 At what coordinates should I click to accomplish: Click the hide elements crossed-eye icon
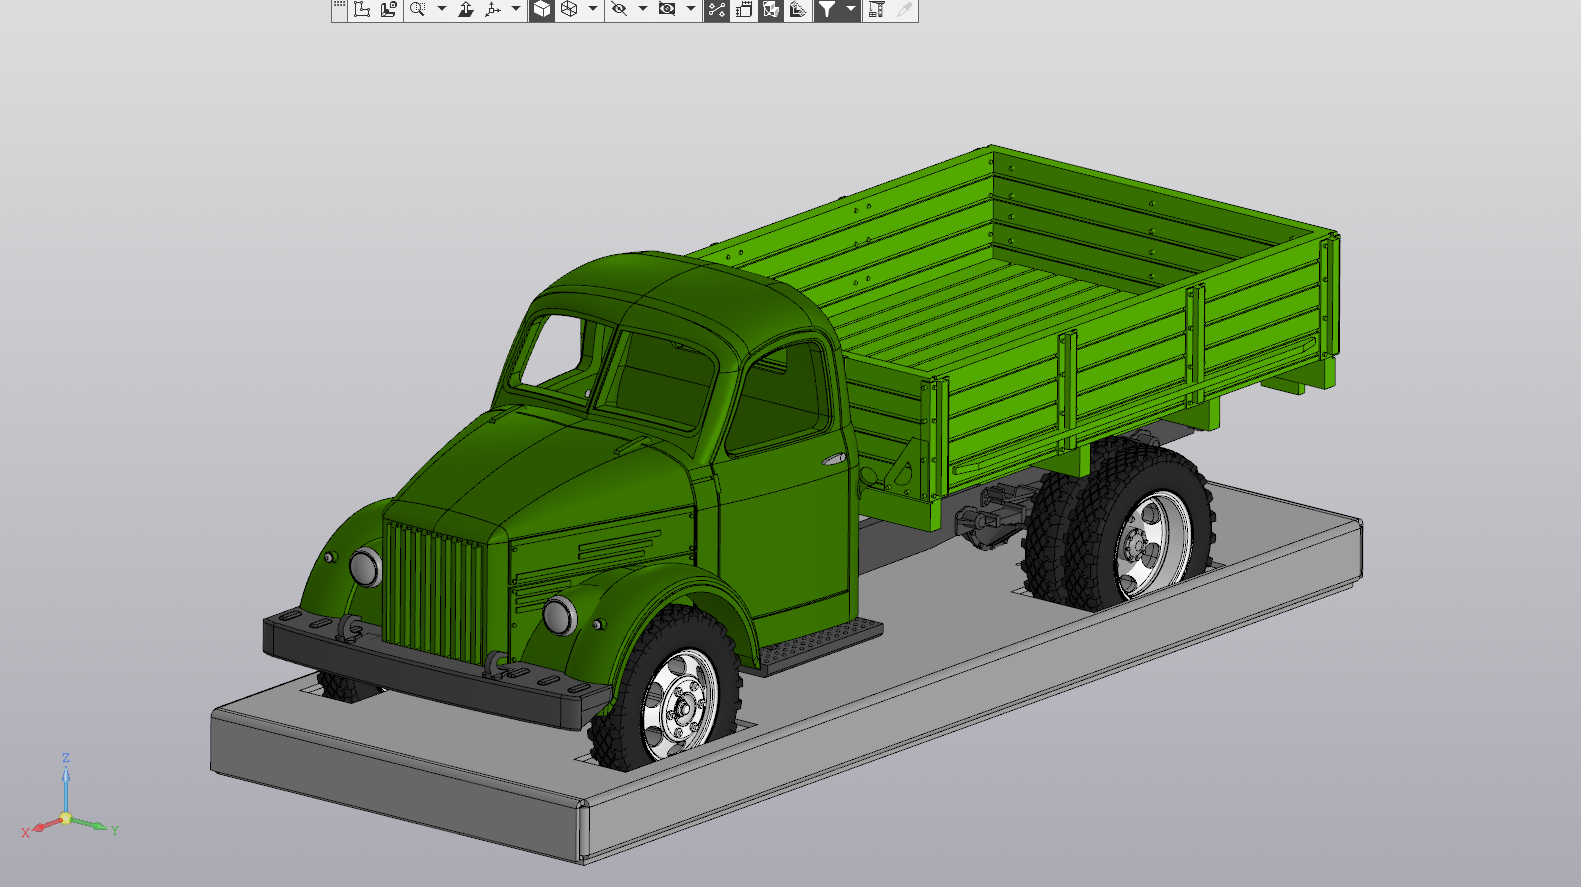pos(619,10)
